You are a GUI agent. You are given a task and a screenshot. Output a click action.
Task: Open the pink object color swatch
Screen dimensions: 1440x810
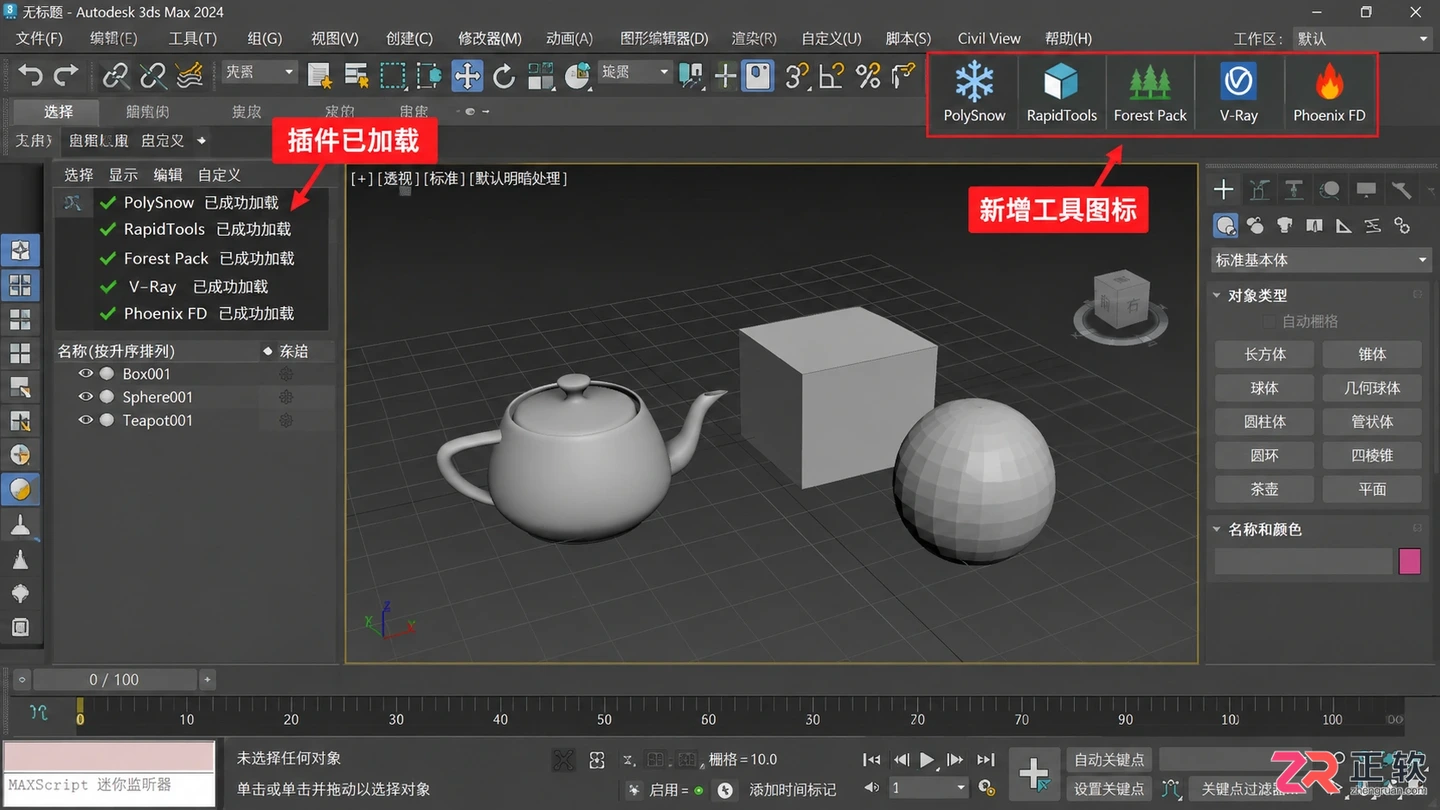pyautogui.click(x=1410, y=561)
